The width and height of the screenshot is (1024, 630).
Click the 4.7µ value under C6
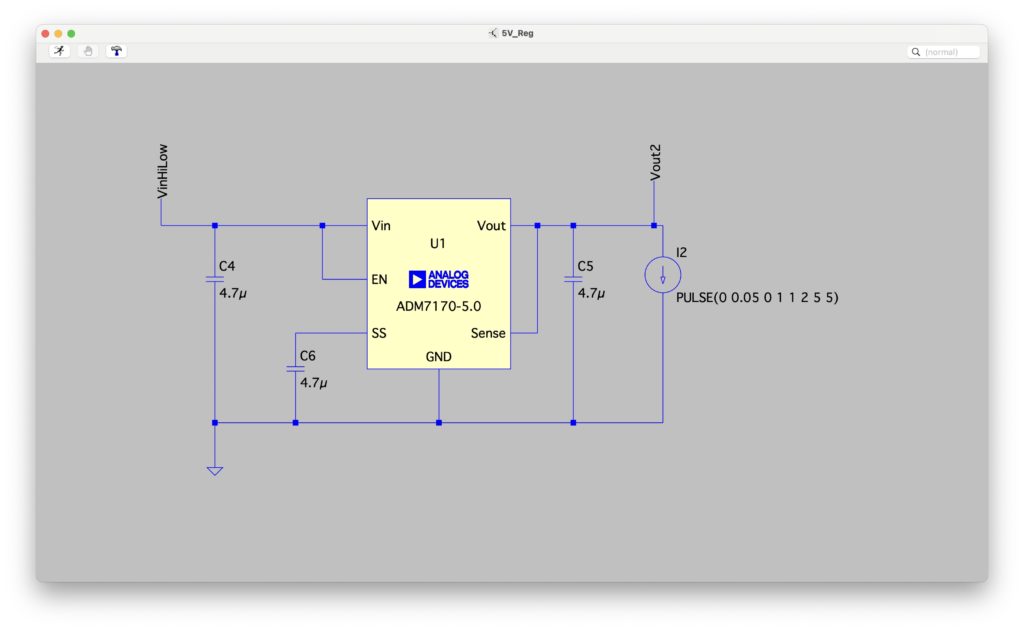[314, 383]
